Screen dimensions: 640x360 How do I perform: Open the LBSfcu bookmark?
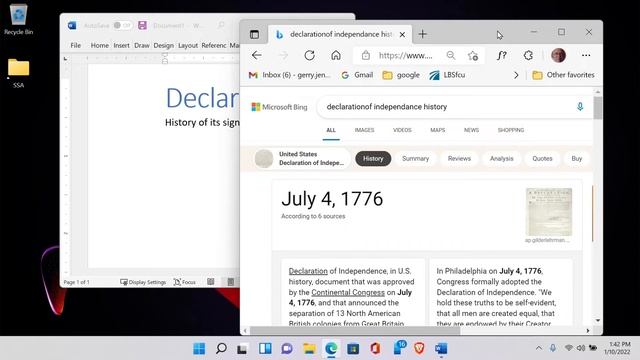pyautogui.click(x=447, y=75)
